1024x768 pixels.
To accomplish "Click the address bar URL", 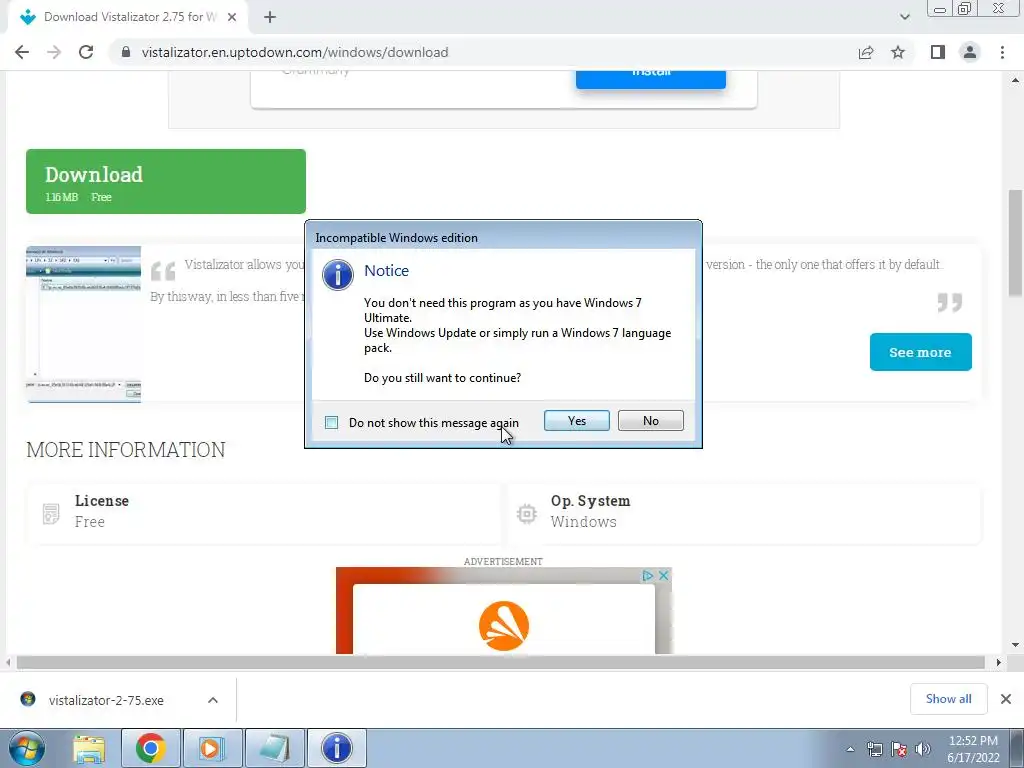I will (295, 52).
